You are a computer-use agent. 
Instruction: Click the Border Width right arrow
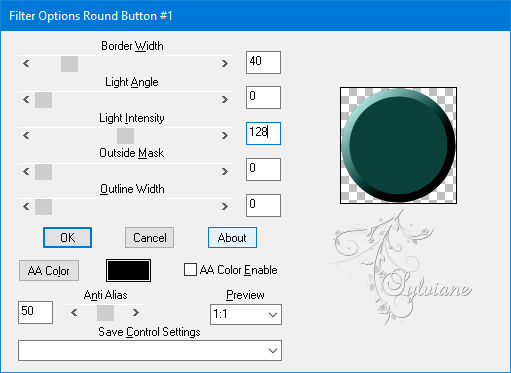tap(225, 63)
